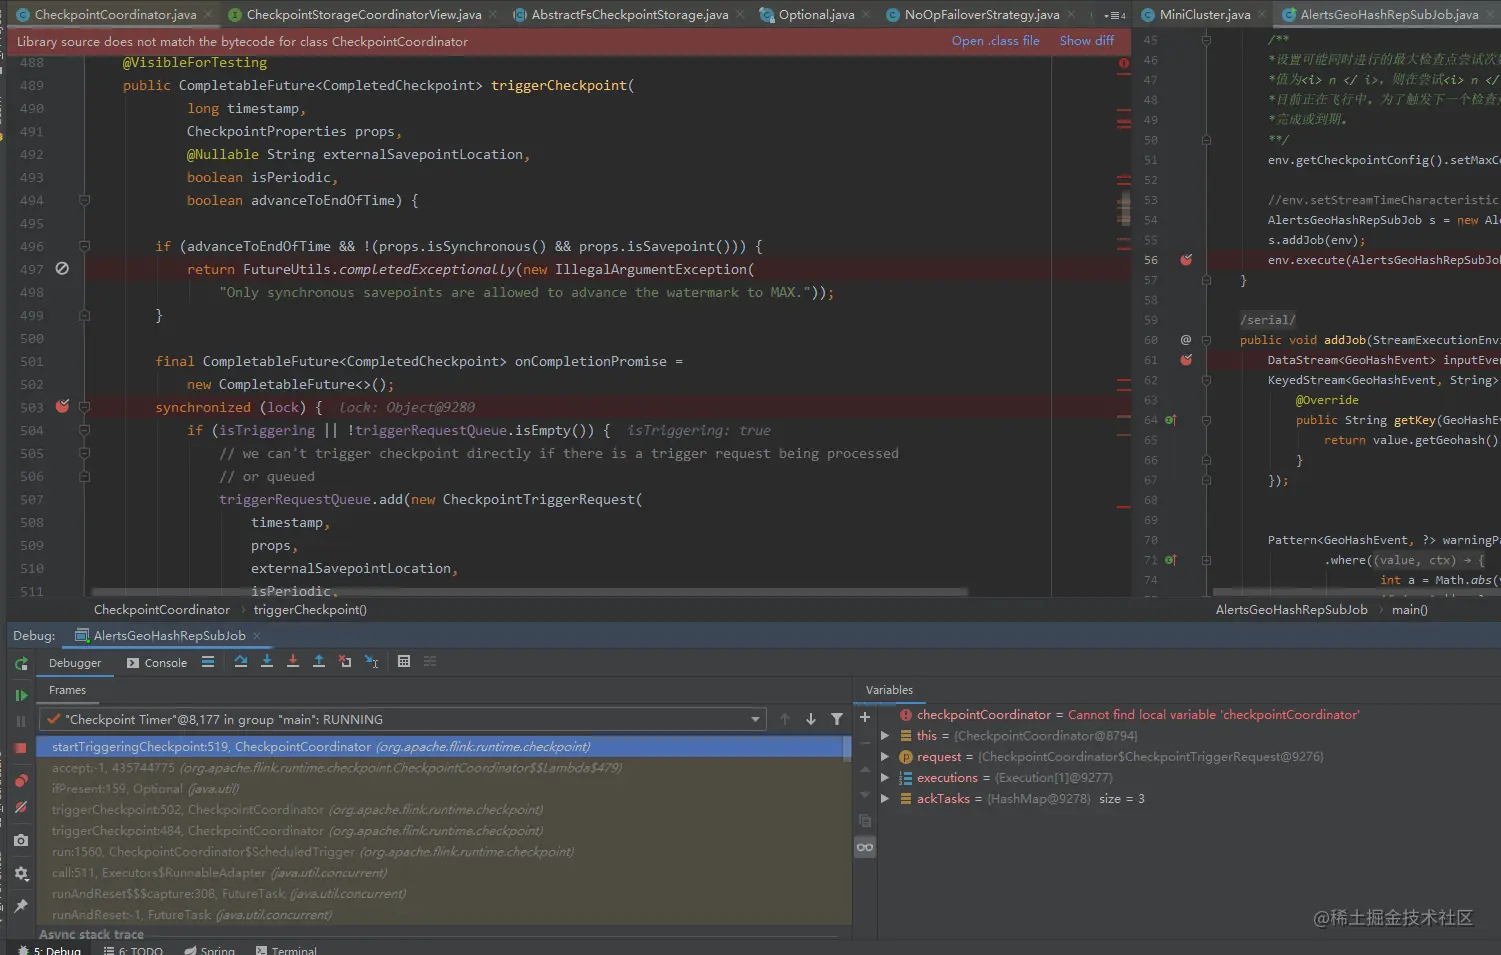Click the Step Over icon
Screen dimensions: 1501x955
point(241,661)
